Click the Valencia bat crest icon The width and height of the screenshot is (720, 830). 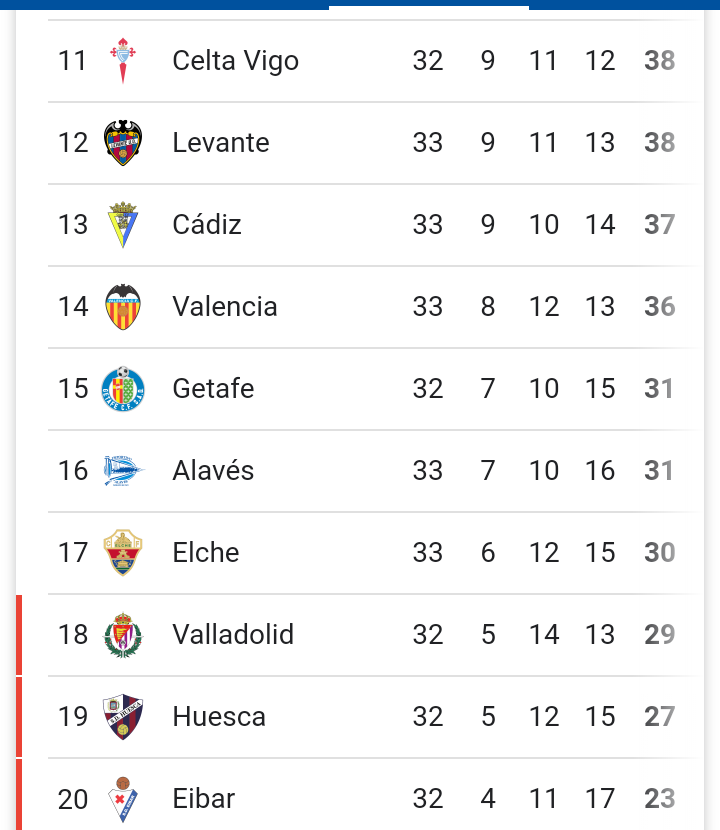(x=123, y=306)
